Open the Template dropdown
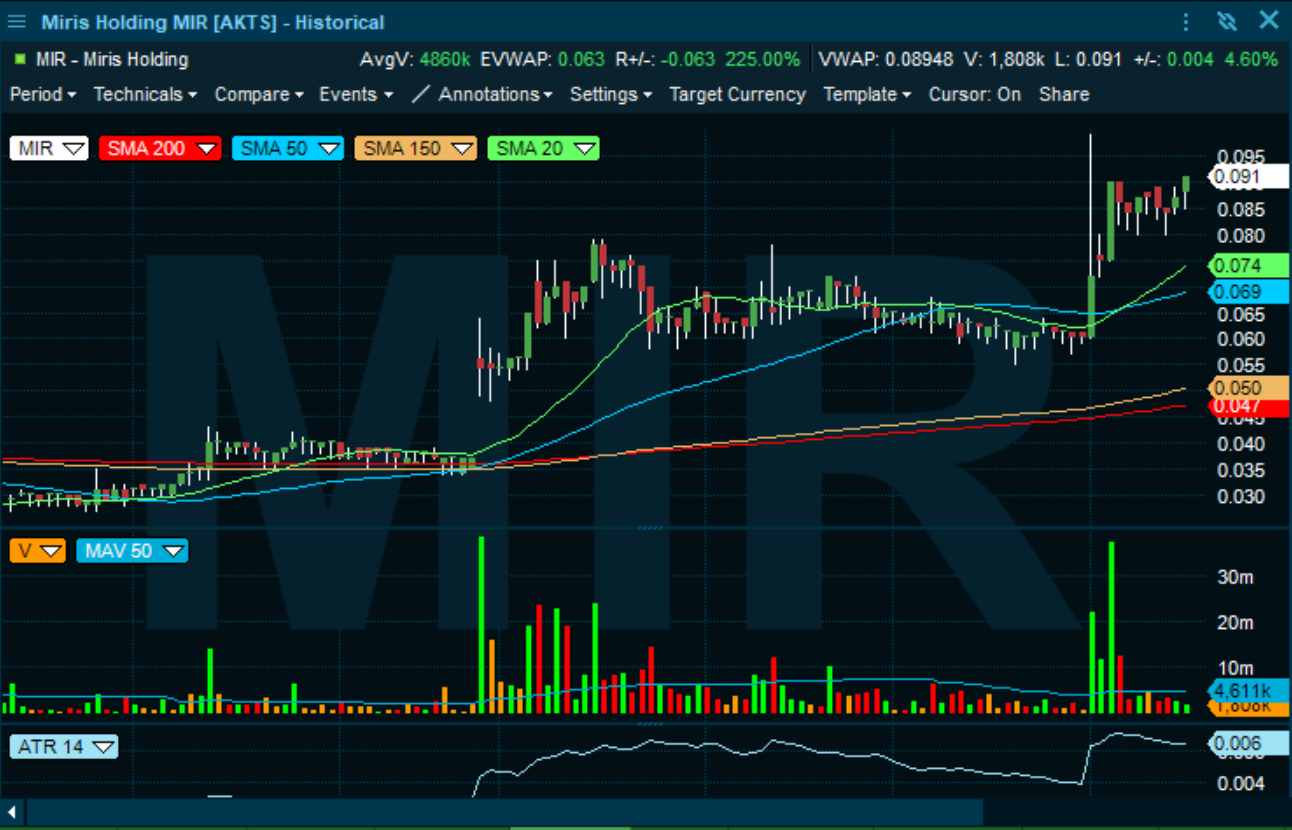 867,94
